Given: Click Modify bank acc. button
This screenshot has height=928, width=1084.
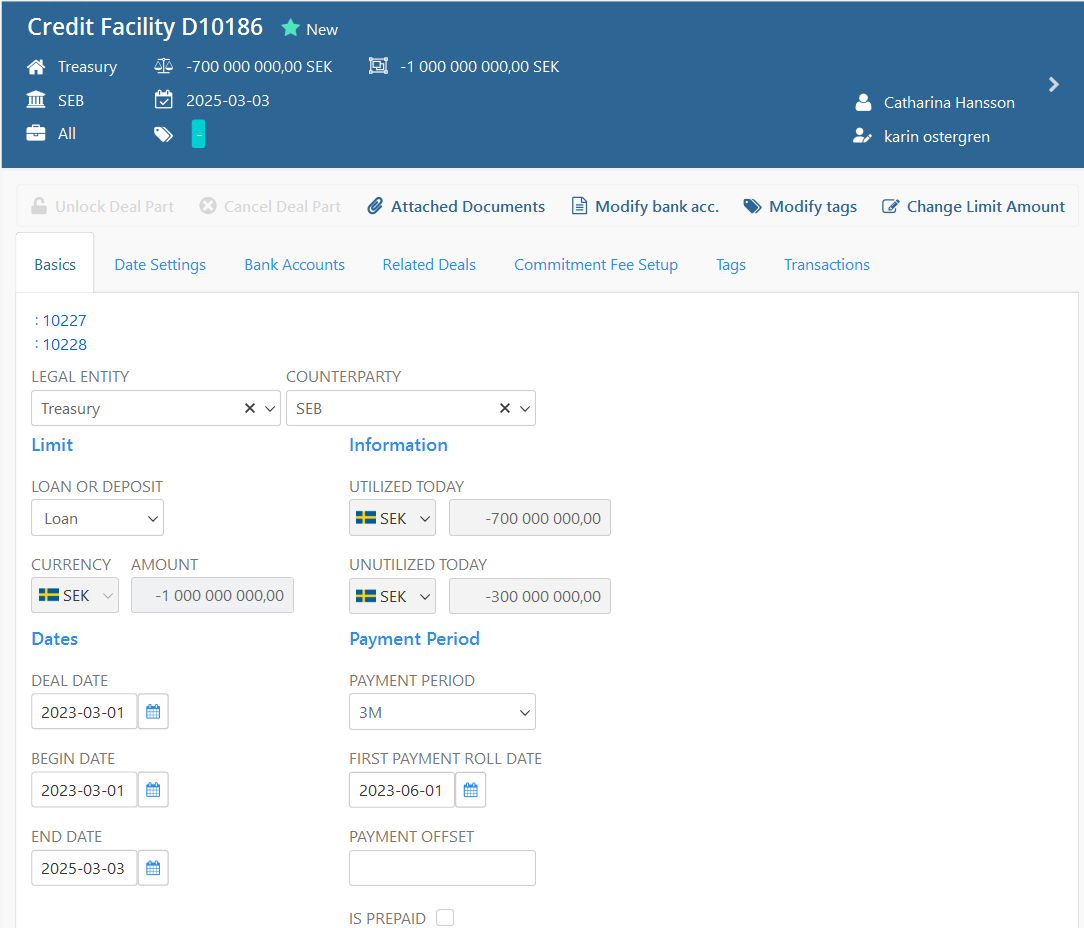Looking at the screenshot, I should 646,206.
